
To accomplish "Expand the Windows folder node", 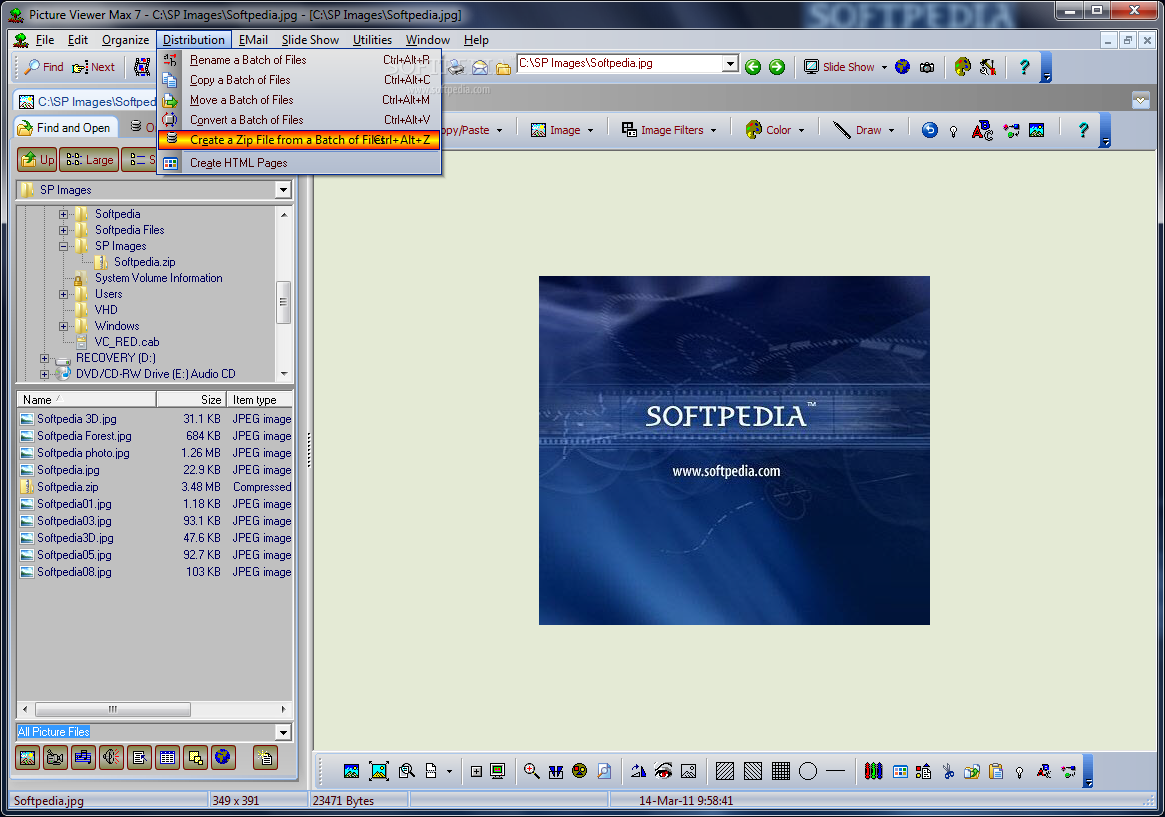I will point(63,326).
